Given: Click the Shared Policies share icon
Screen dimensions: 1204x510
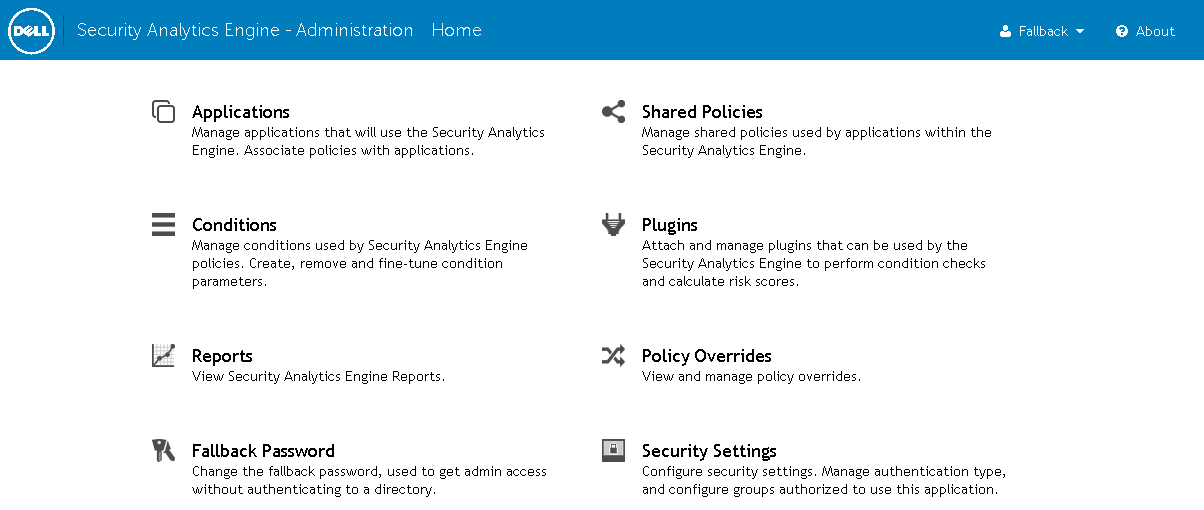Looking at the screenshot, I should click(x=614, y=112).
